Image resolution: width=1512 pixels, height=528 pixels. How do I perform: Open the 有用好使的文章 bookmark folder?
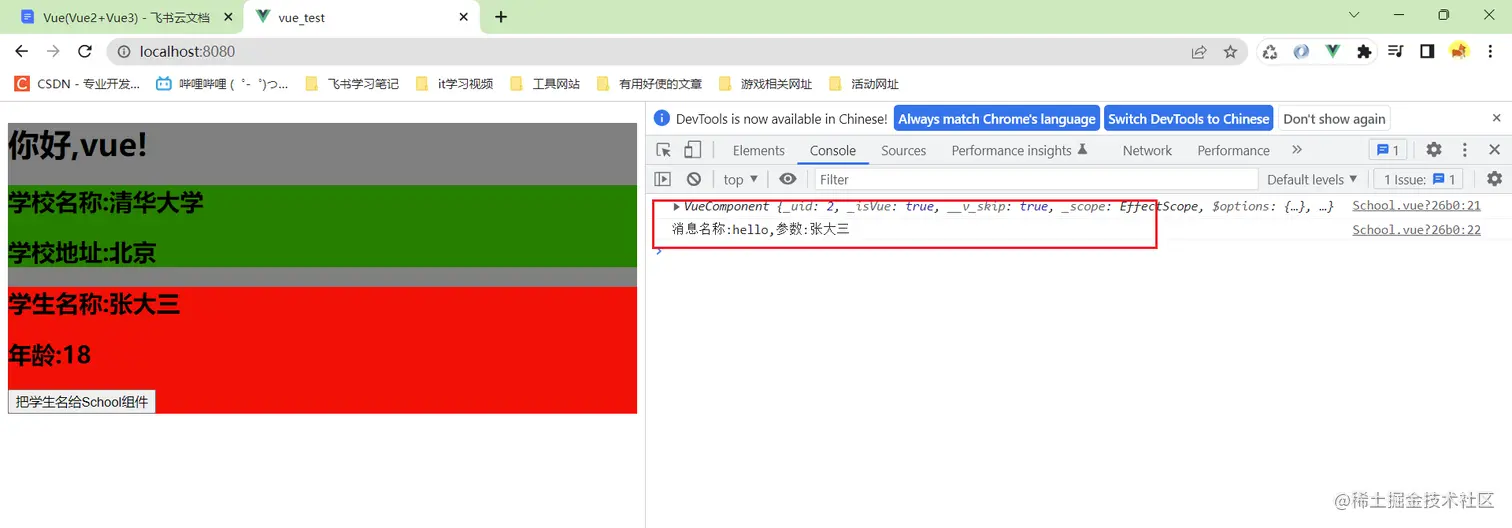(x=648, y=84)
